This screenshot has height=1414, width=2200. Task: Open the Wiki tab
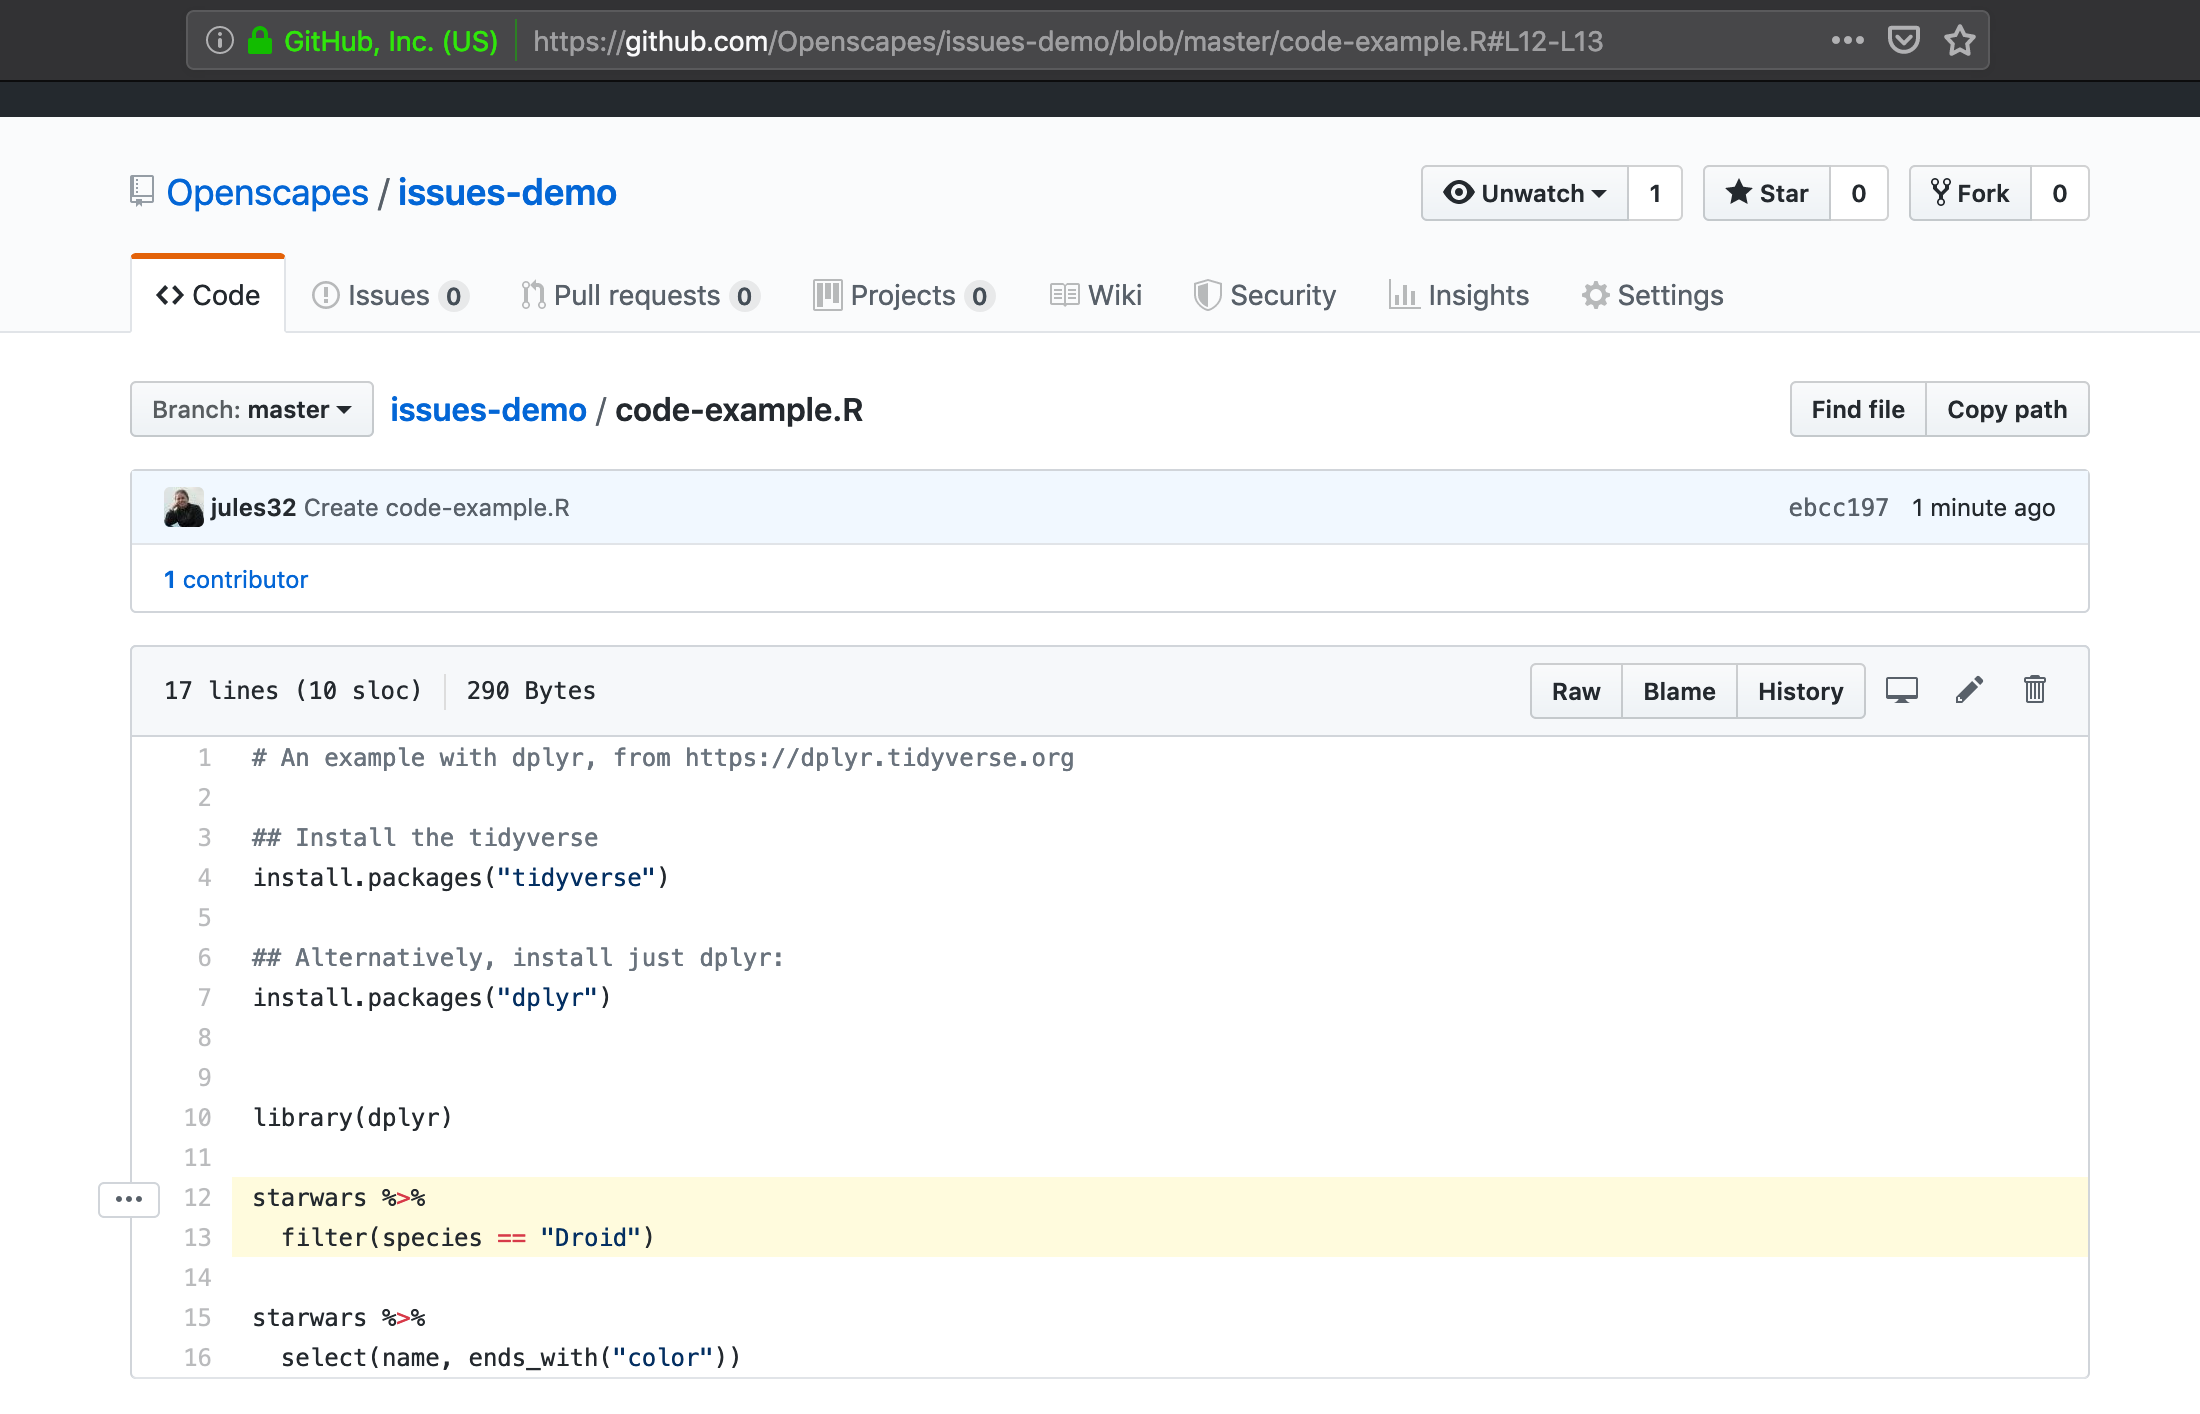[x=1096, y=295]
